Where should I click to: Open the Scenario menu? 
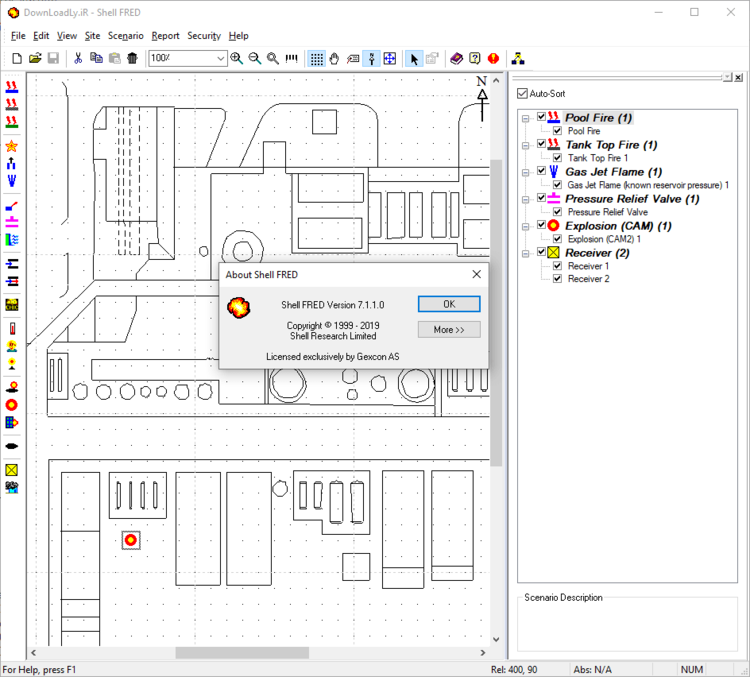pyautogui.click(x=125, y=36)
